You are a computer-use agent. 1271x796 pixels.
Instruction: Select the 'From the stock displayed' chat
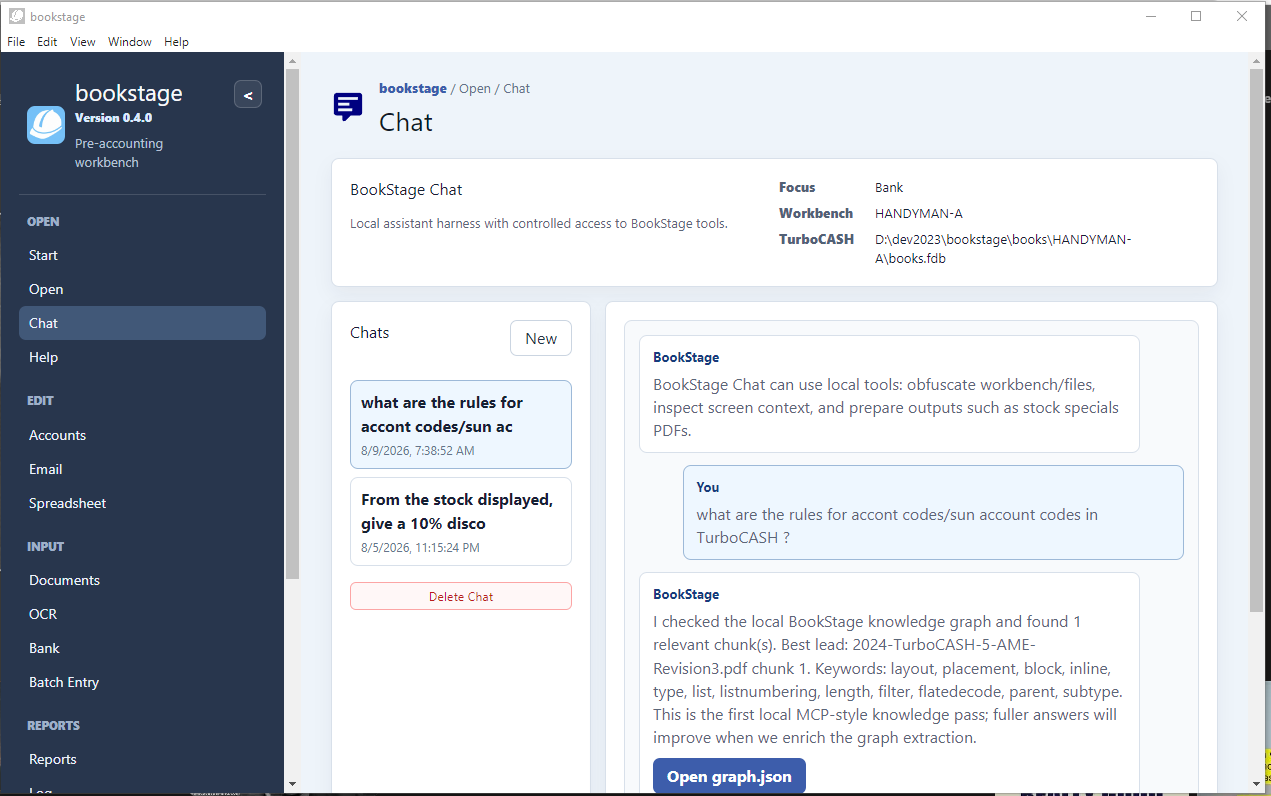461,521
